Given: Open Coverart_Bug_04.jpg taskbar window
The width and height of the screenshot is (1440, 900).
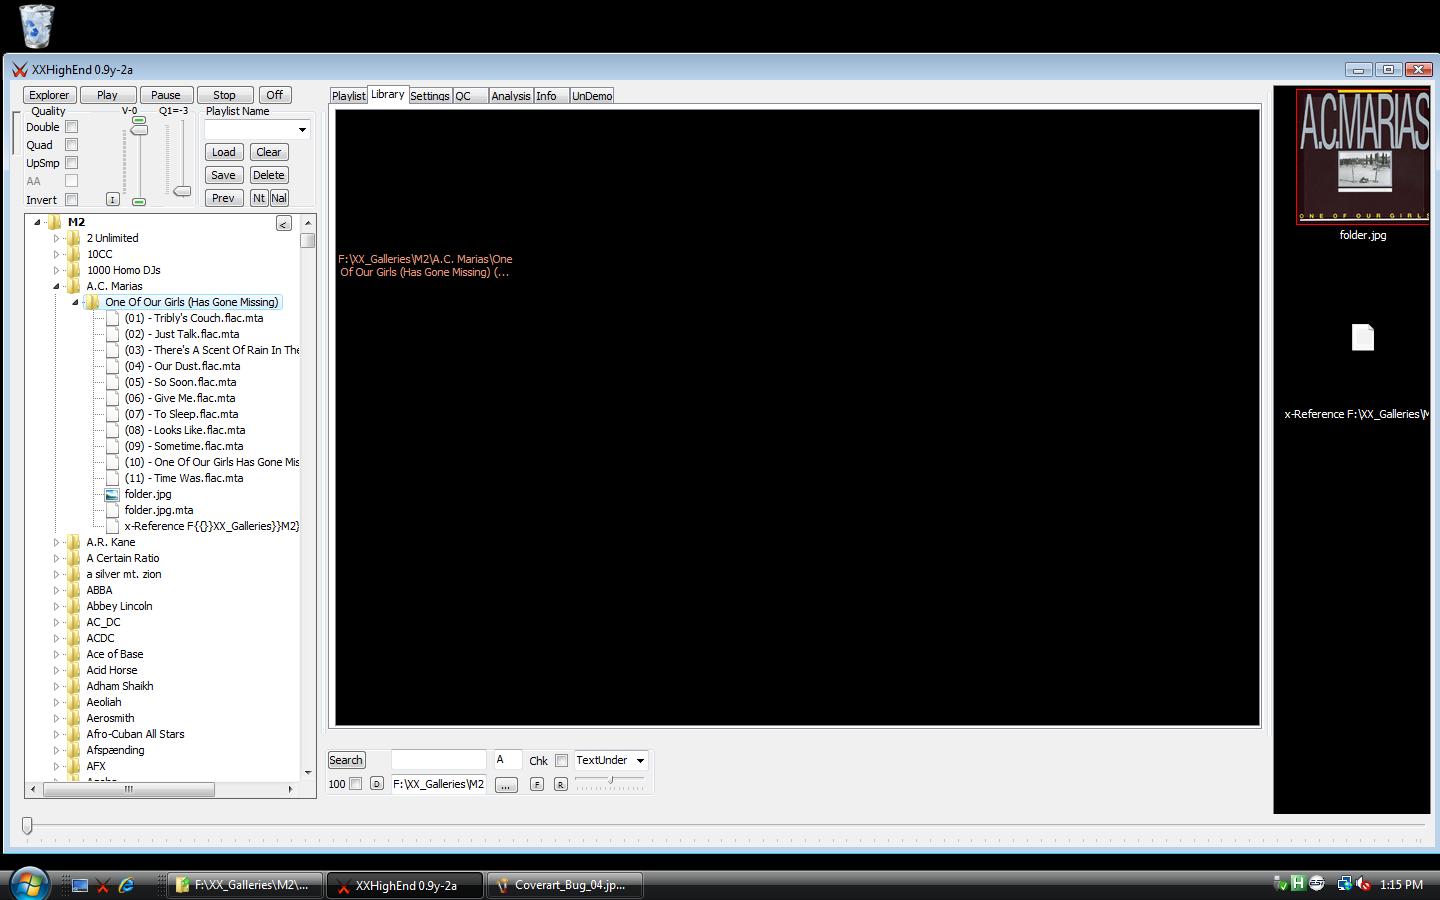Looking at the screenshot, I should coord(564,885).
